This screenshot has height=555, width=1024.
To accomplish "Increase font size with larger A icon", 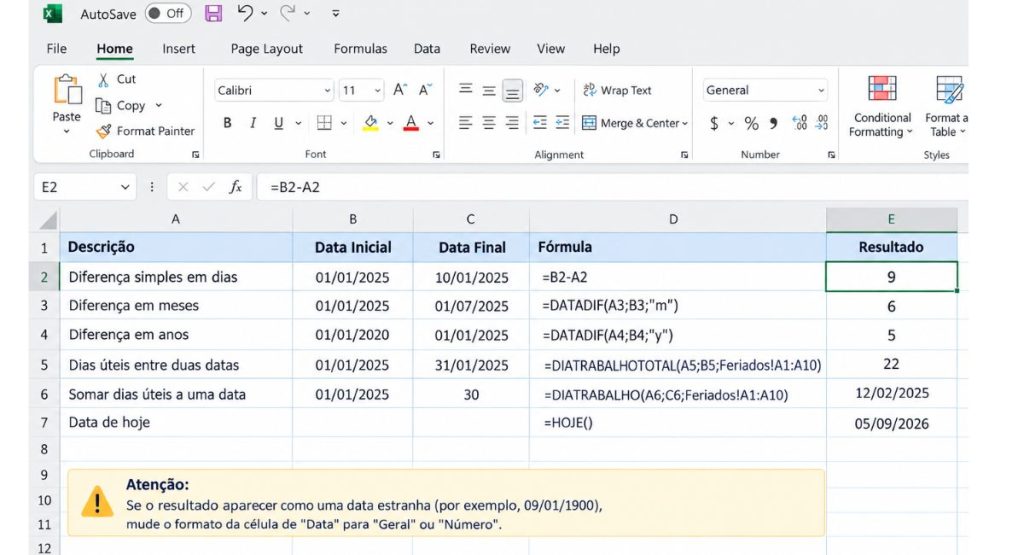I will (400, 90).
